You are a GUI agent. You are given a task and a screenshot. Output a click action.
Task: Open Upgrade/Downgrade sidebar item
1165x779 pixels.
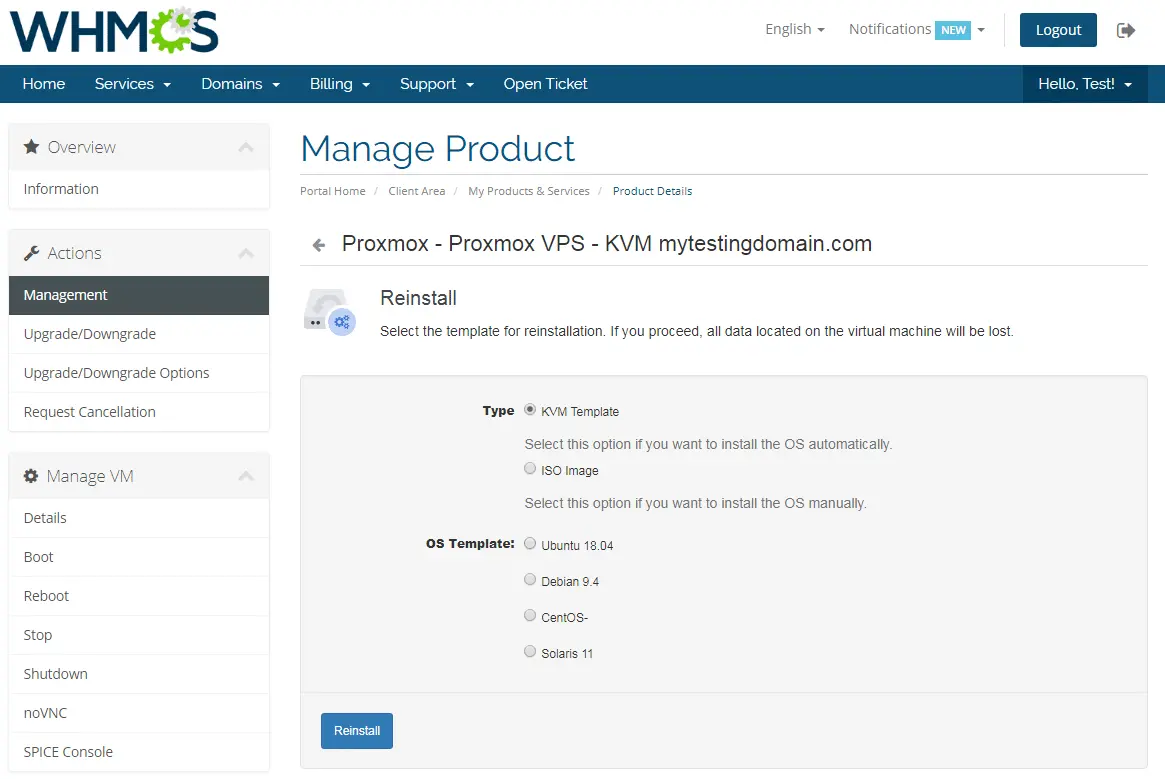139,334
